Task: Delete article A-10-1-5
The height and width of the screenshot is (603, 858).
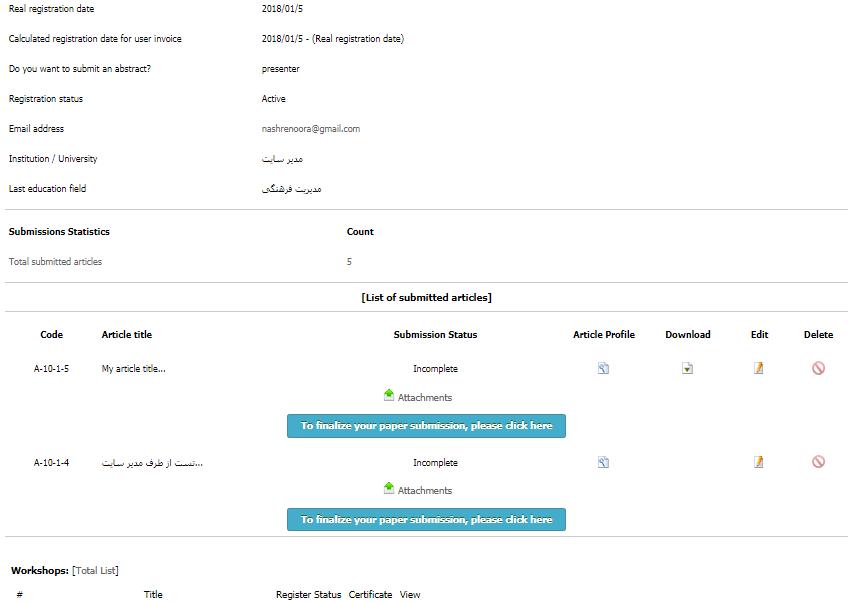Action: coord(818,369)
